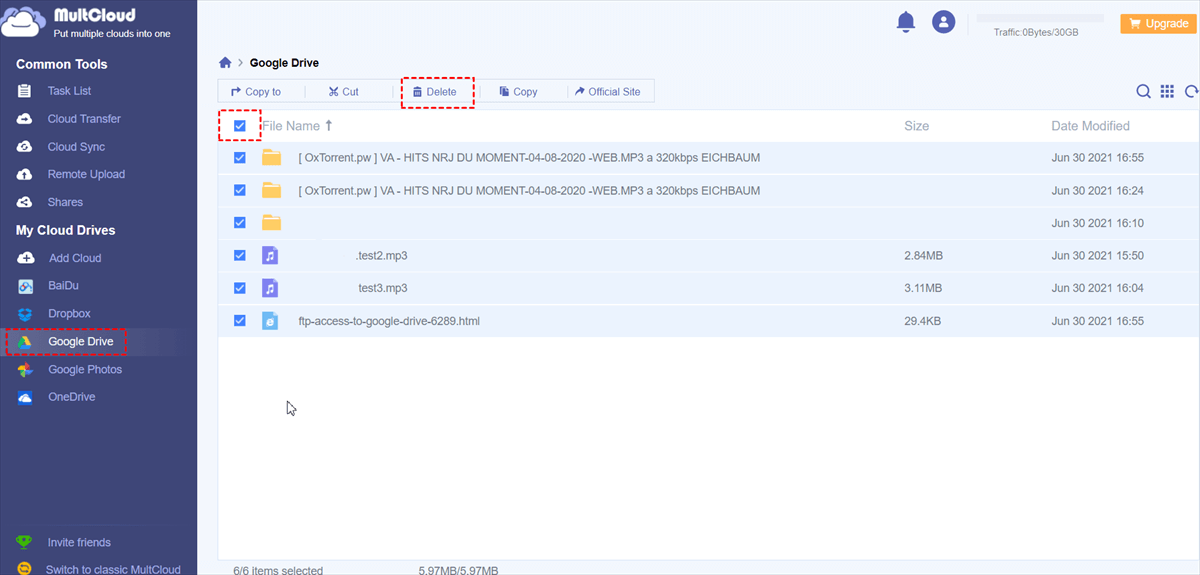The width and height of the screenshot is (1200, 575).
Task: Click the Jun 30 2021 16:10 date cell
Action: 1097,223
